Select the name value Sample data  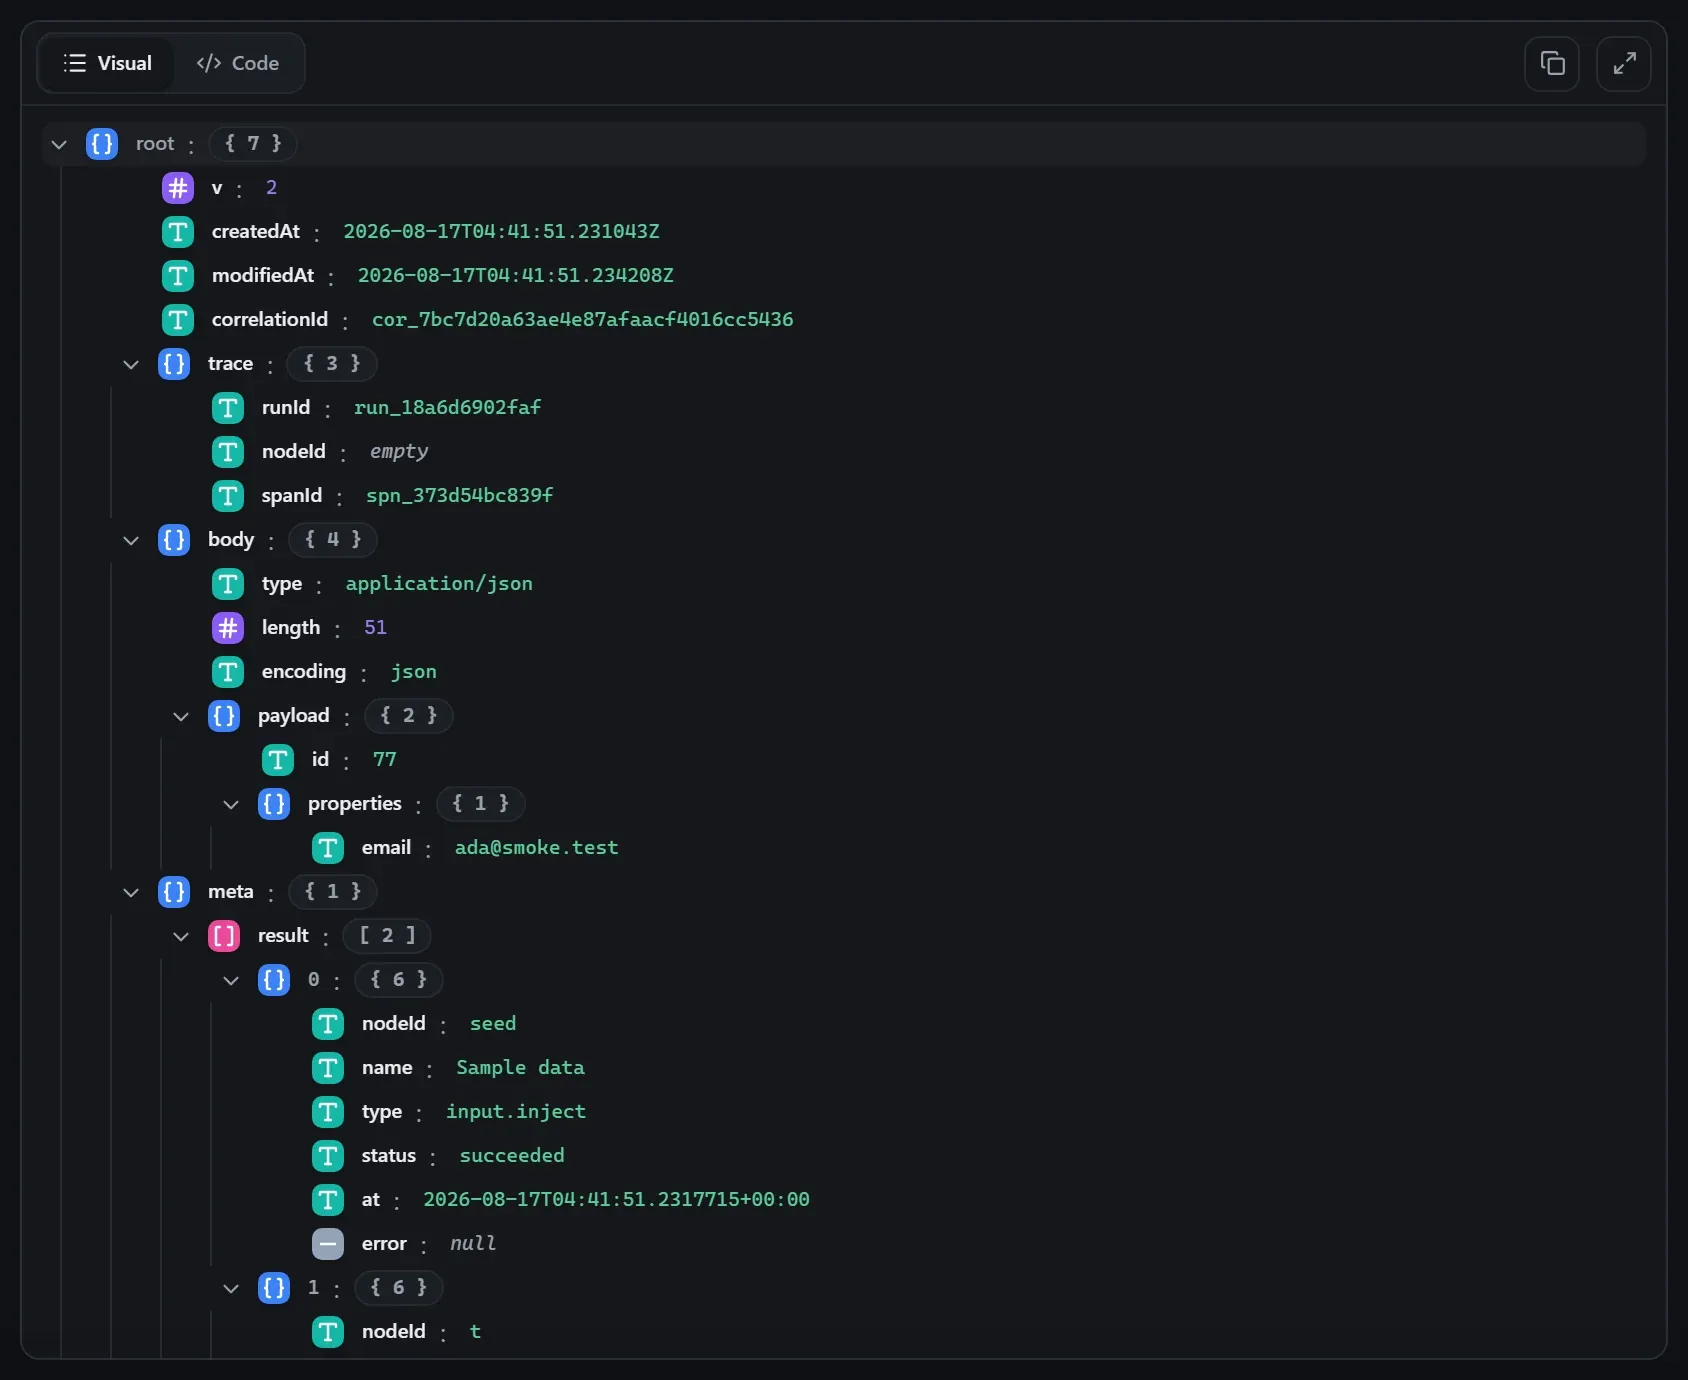click(521, 1068)
